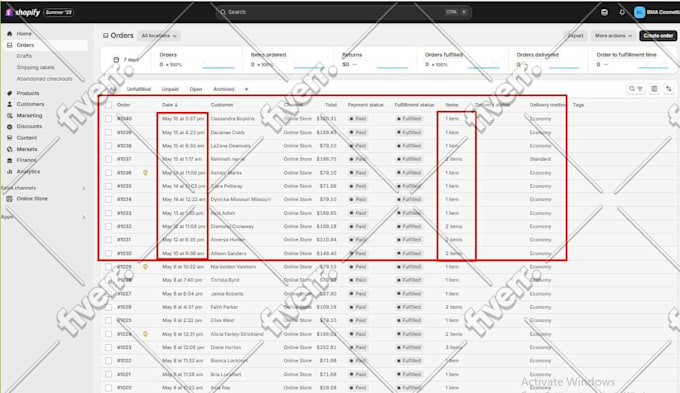Select checkbox for order #1027

108,294
